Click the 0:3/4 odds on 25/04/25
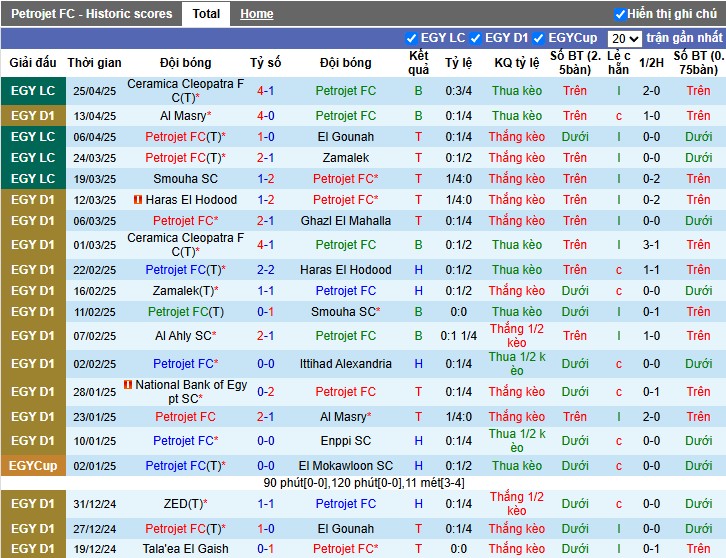The width and height of the screenshot is (726, 558). click(x=458, y=91)
